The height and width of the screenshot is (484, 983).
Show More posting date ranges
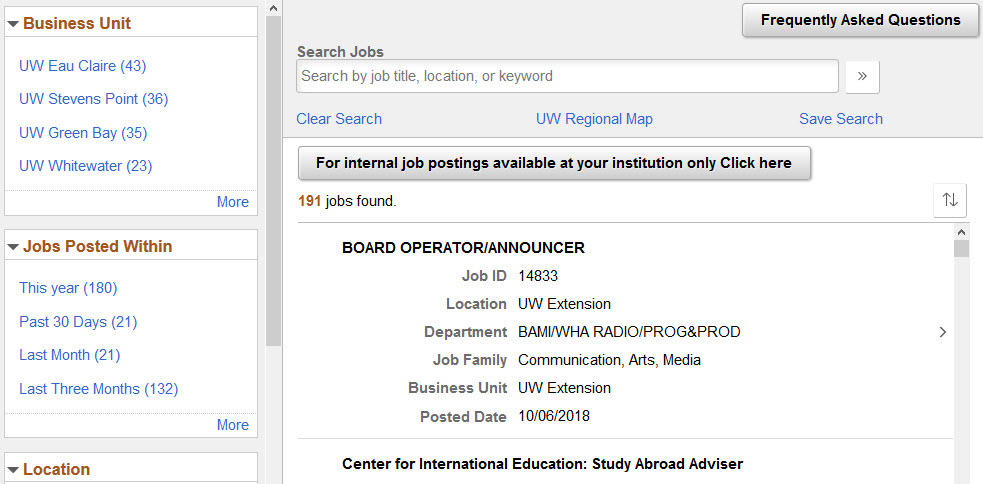pyautogui.click(x=233, y=425)
